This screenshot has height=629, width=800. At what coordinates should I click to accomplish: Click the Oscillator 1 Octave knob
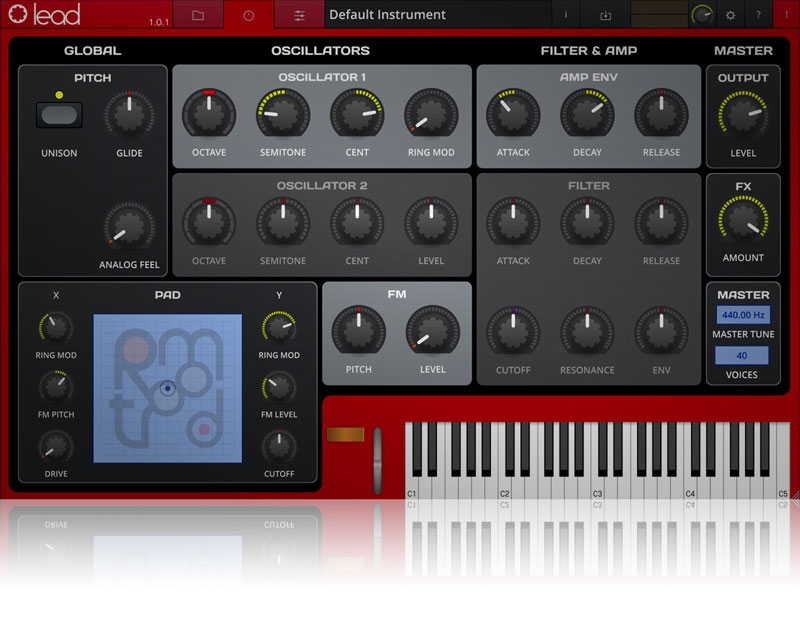point(209,114)
